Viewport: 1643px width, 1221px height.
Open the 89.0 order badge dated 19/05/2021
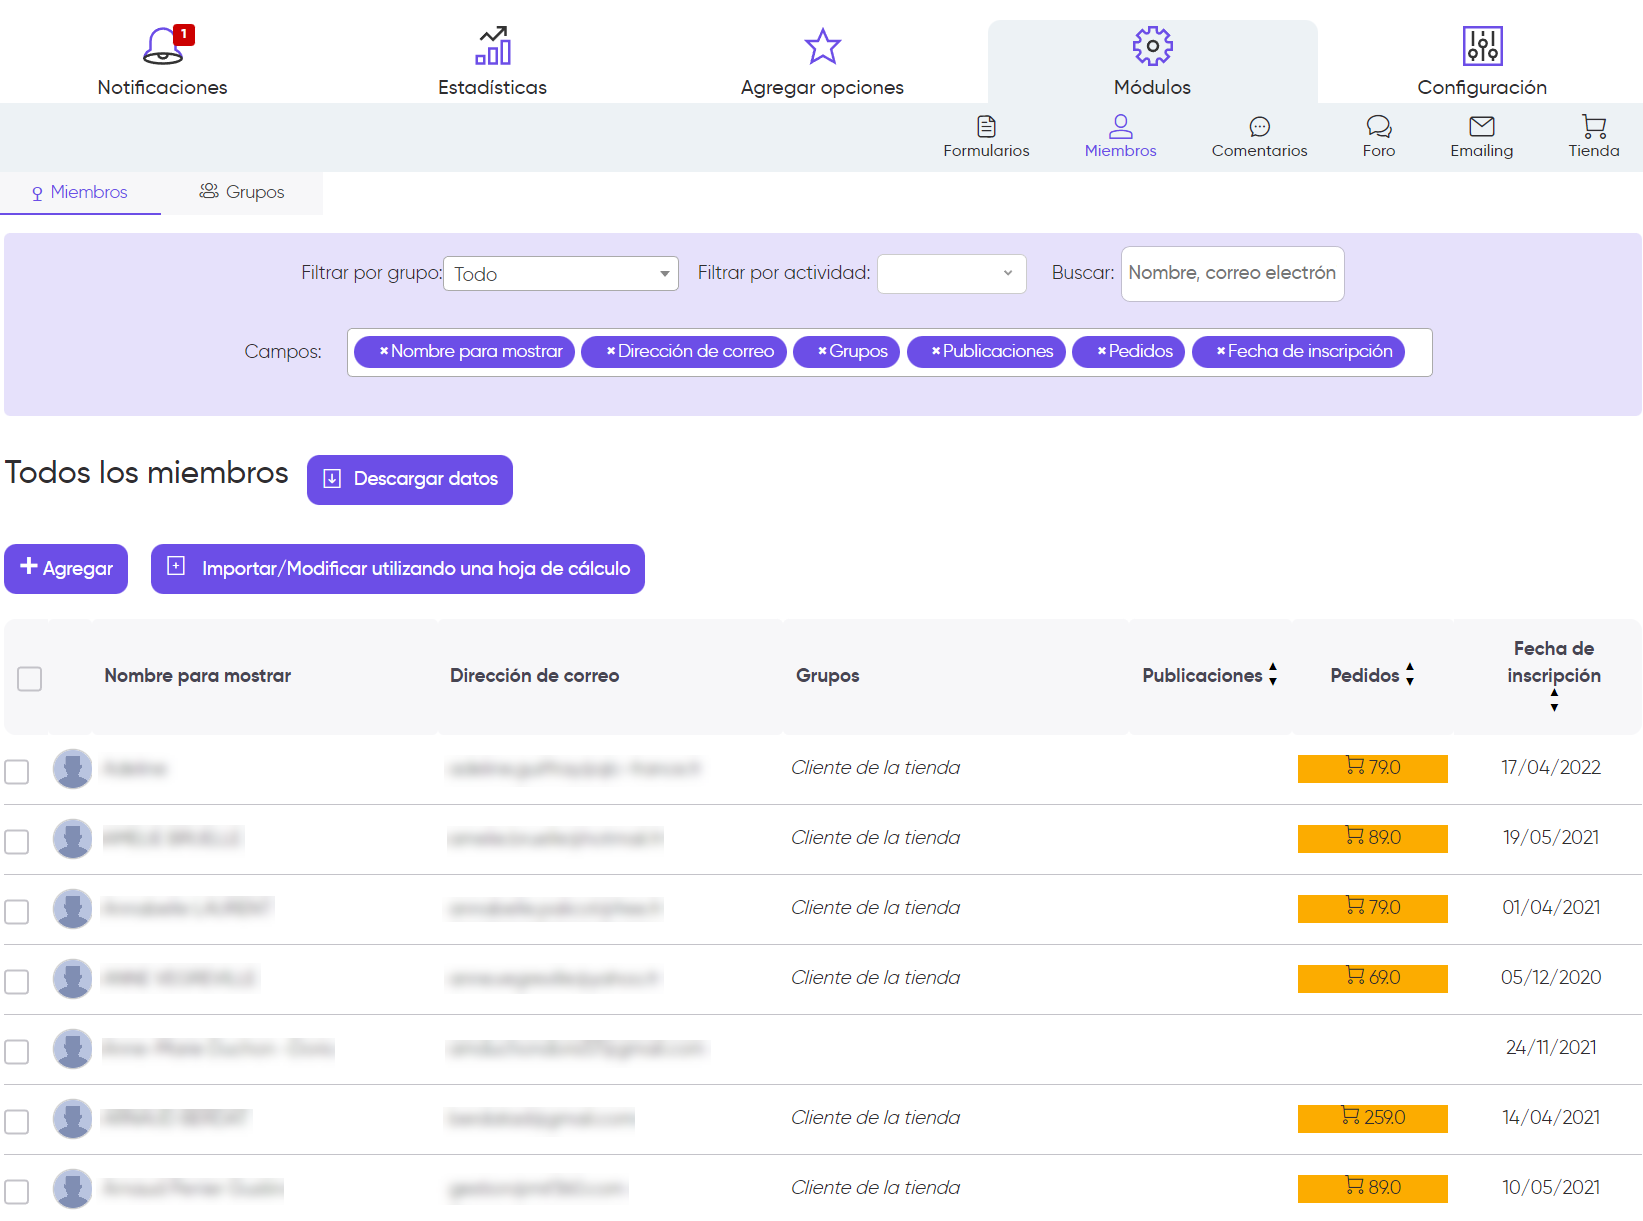[1373, 838]
